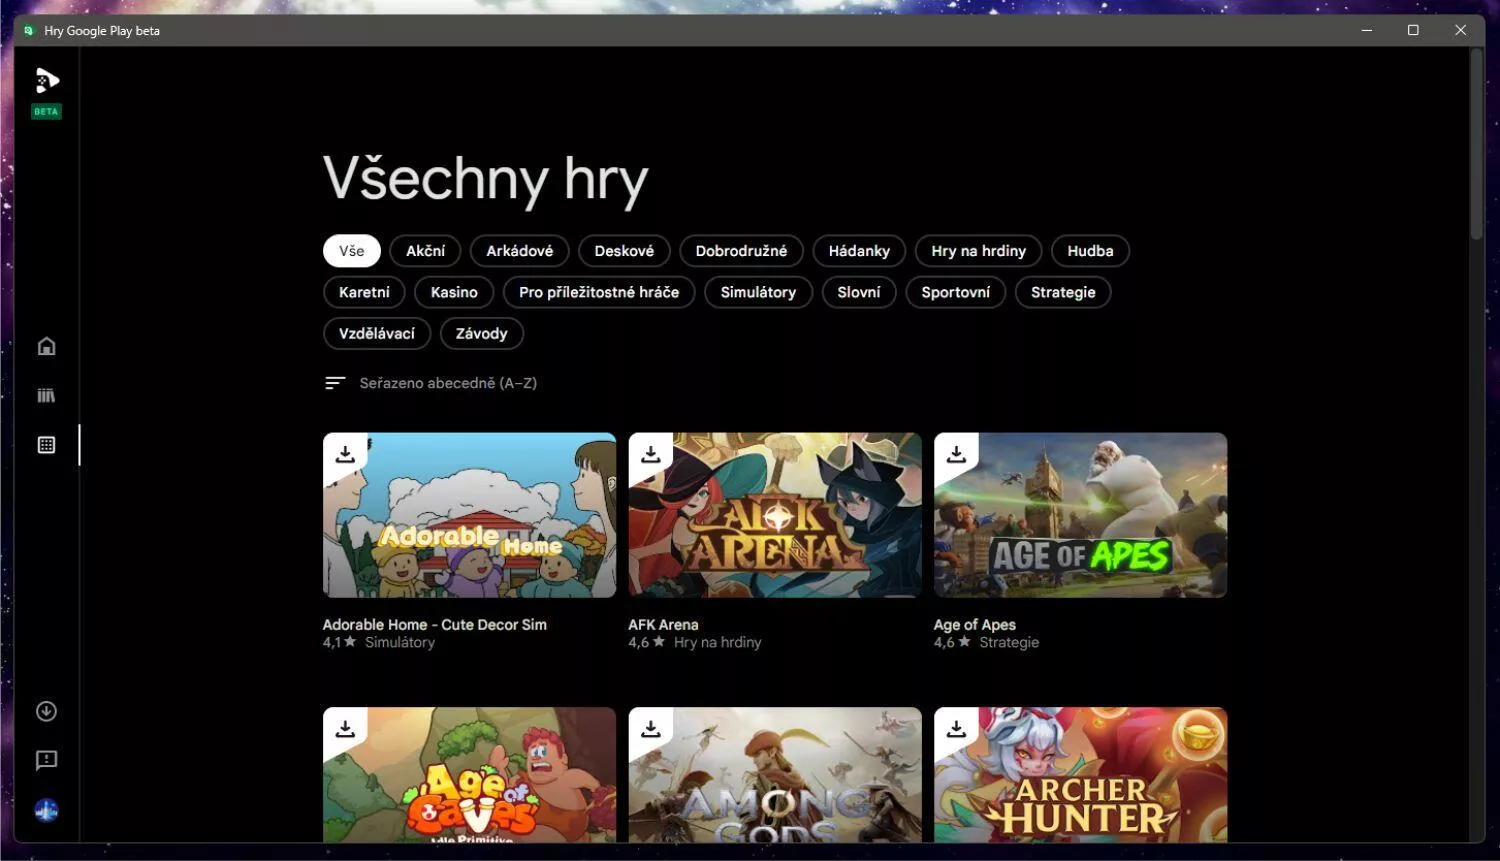The image size is (1500, 861).
Task: Choose the Kasino category chip
Action: (454, 292)
